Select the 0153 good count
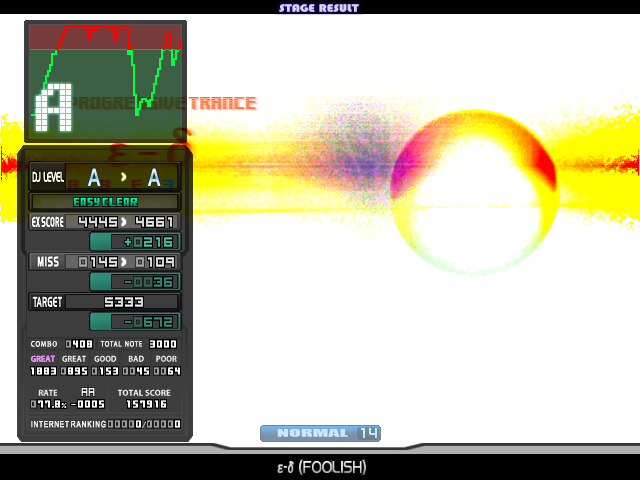 click(x=105, y=371)
